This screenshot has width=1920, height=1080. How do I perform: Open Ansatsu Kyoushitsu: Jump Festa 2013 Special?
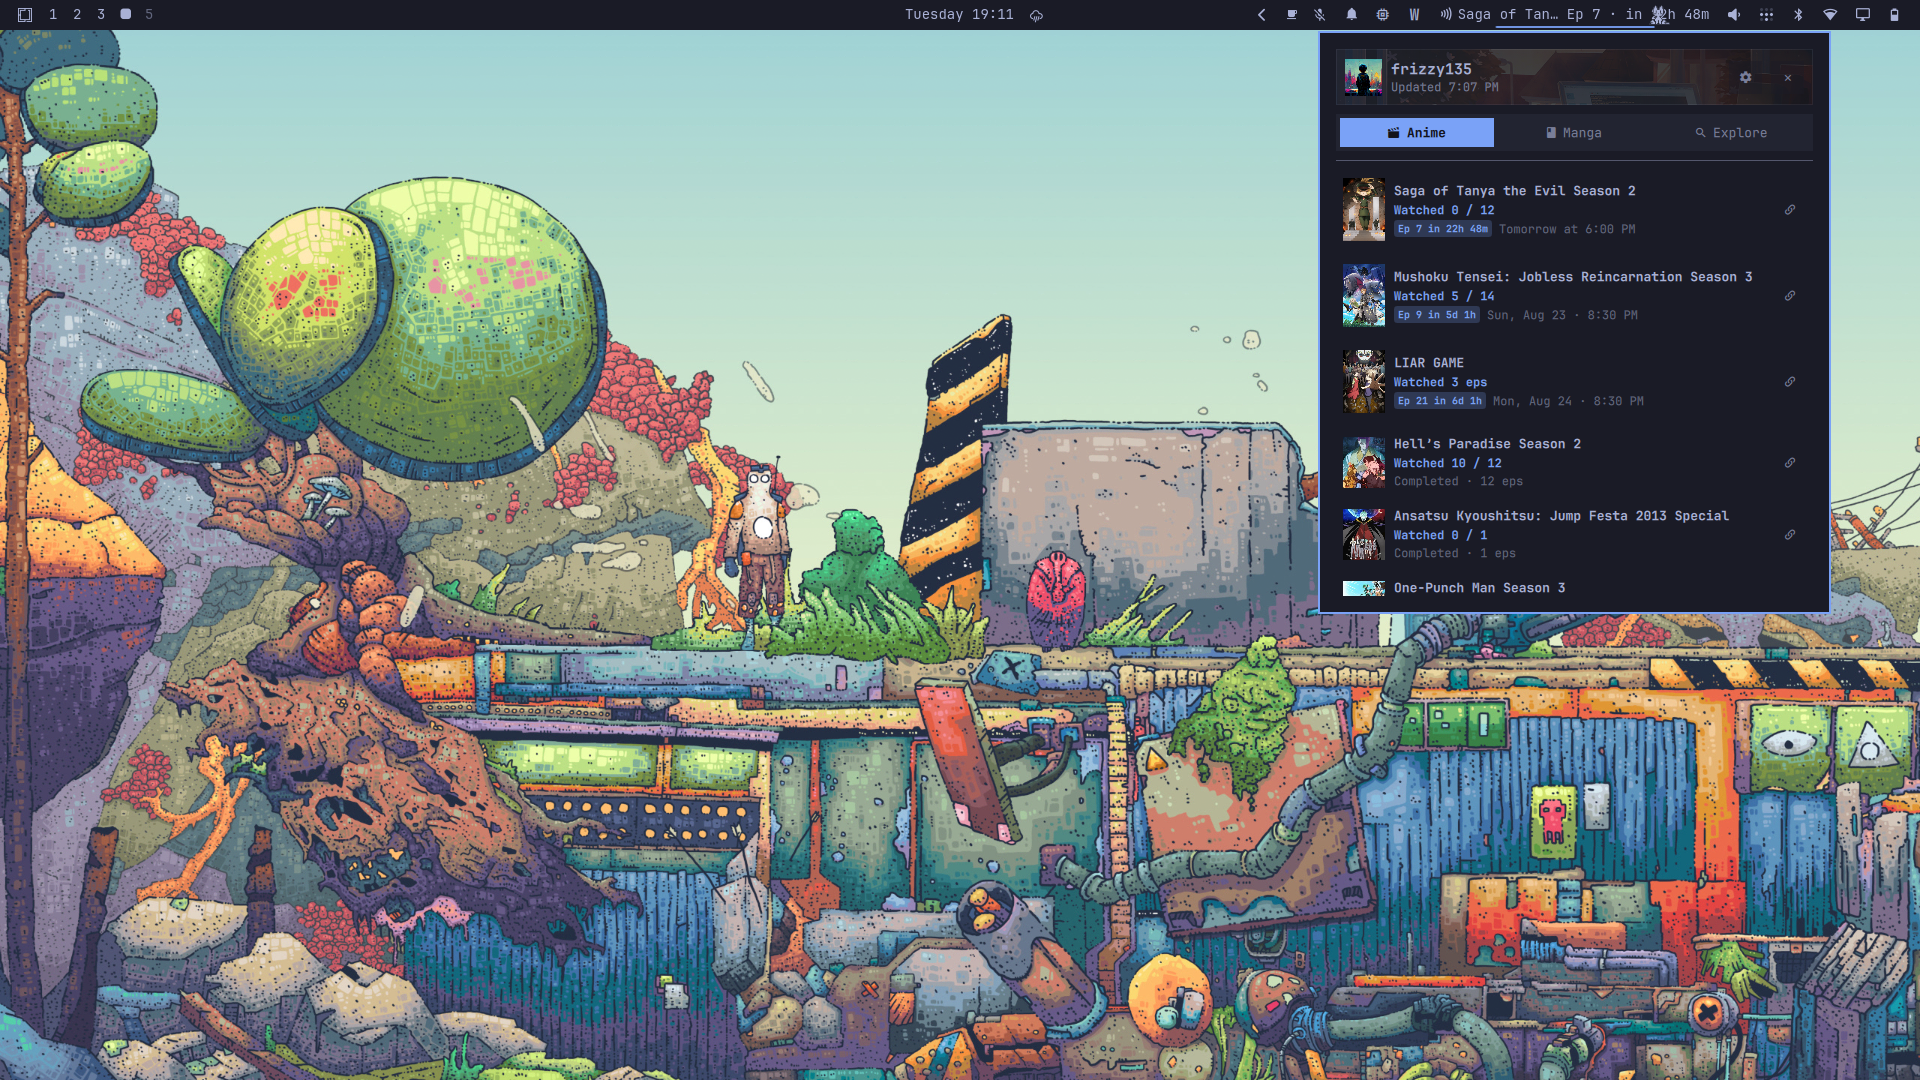pyautogui.click(x=1561, y=516)
